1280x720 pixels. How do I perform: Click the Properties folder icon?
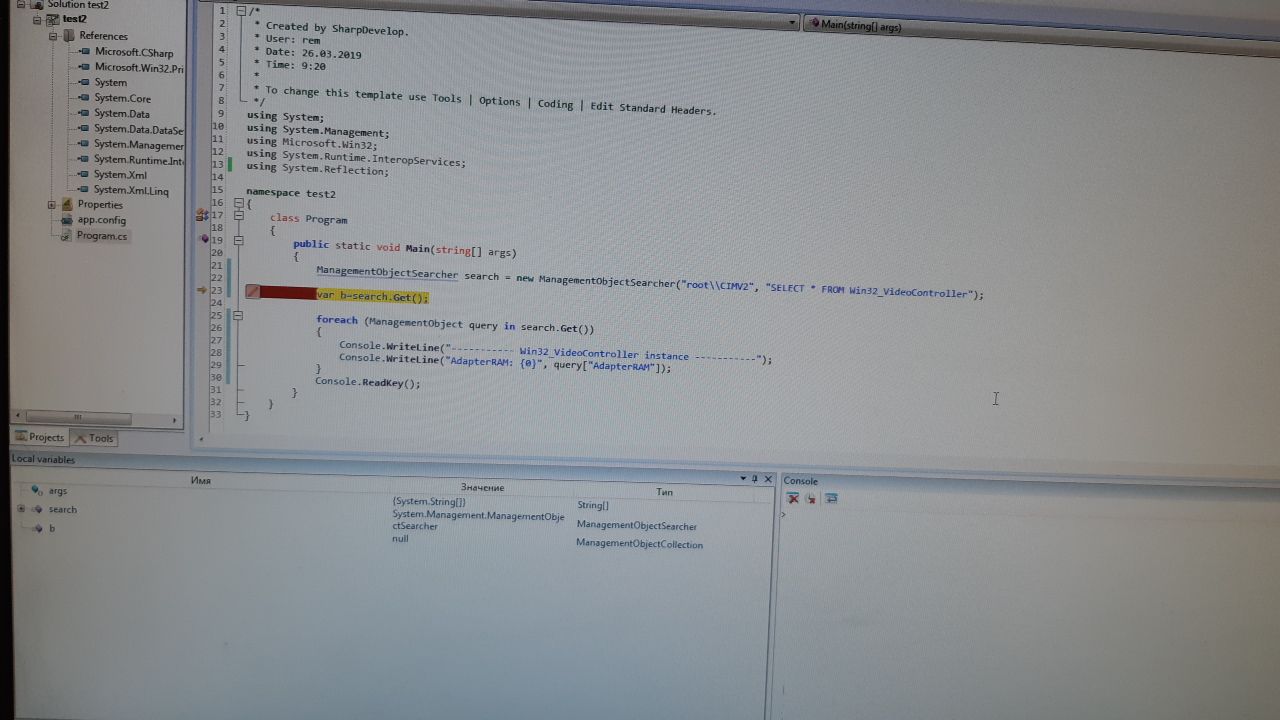(x=68, y=205)
